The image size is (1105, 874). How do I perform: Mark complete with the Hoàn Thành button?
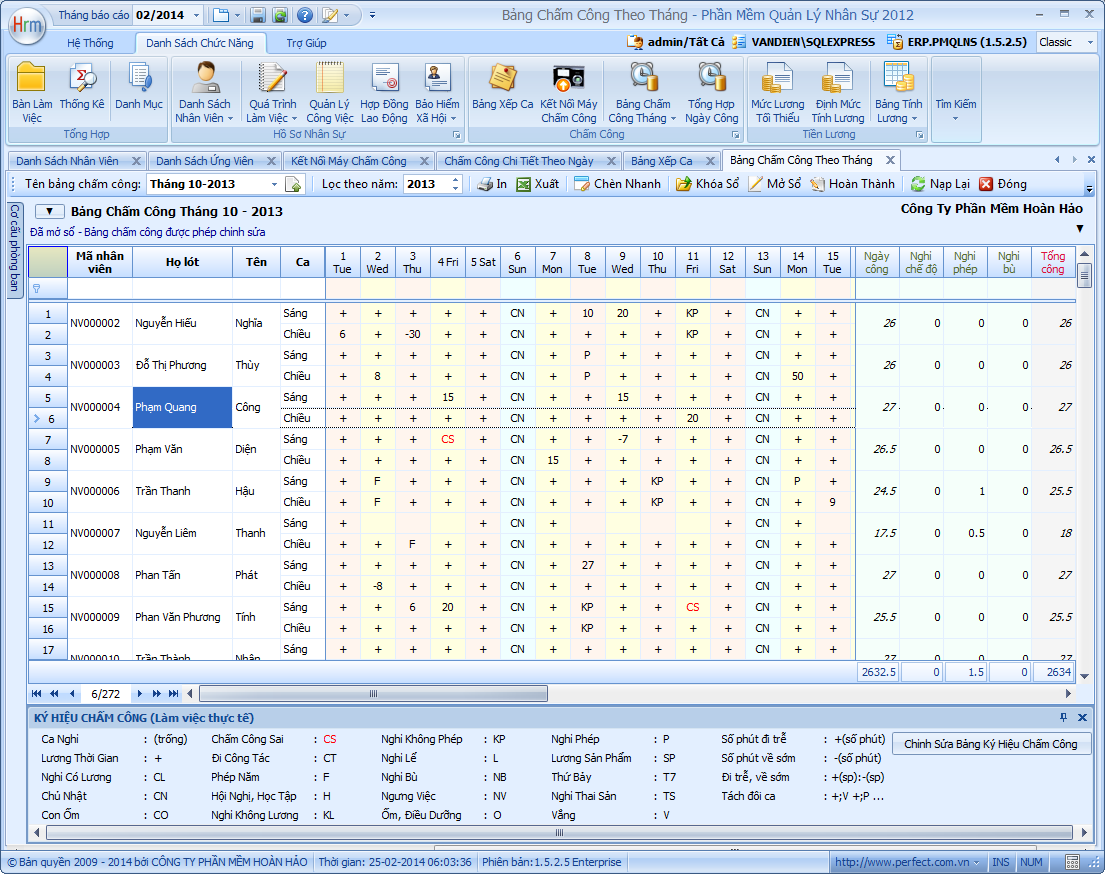pyautogui.click(x=852, y=184)
